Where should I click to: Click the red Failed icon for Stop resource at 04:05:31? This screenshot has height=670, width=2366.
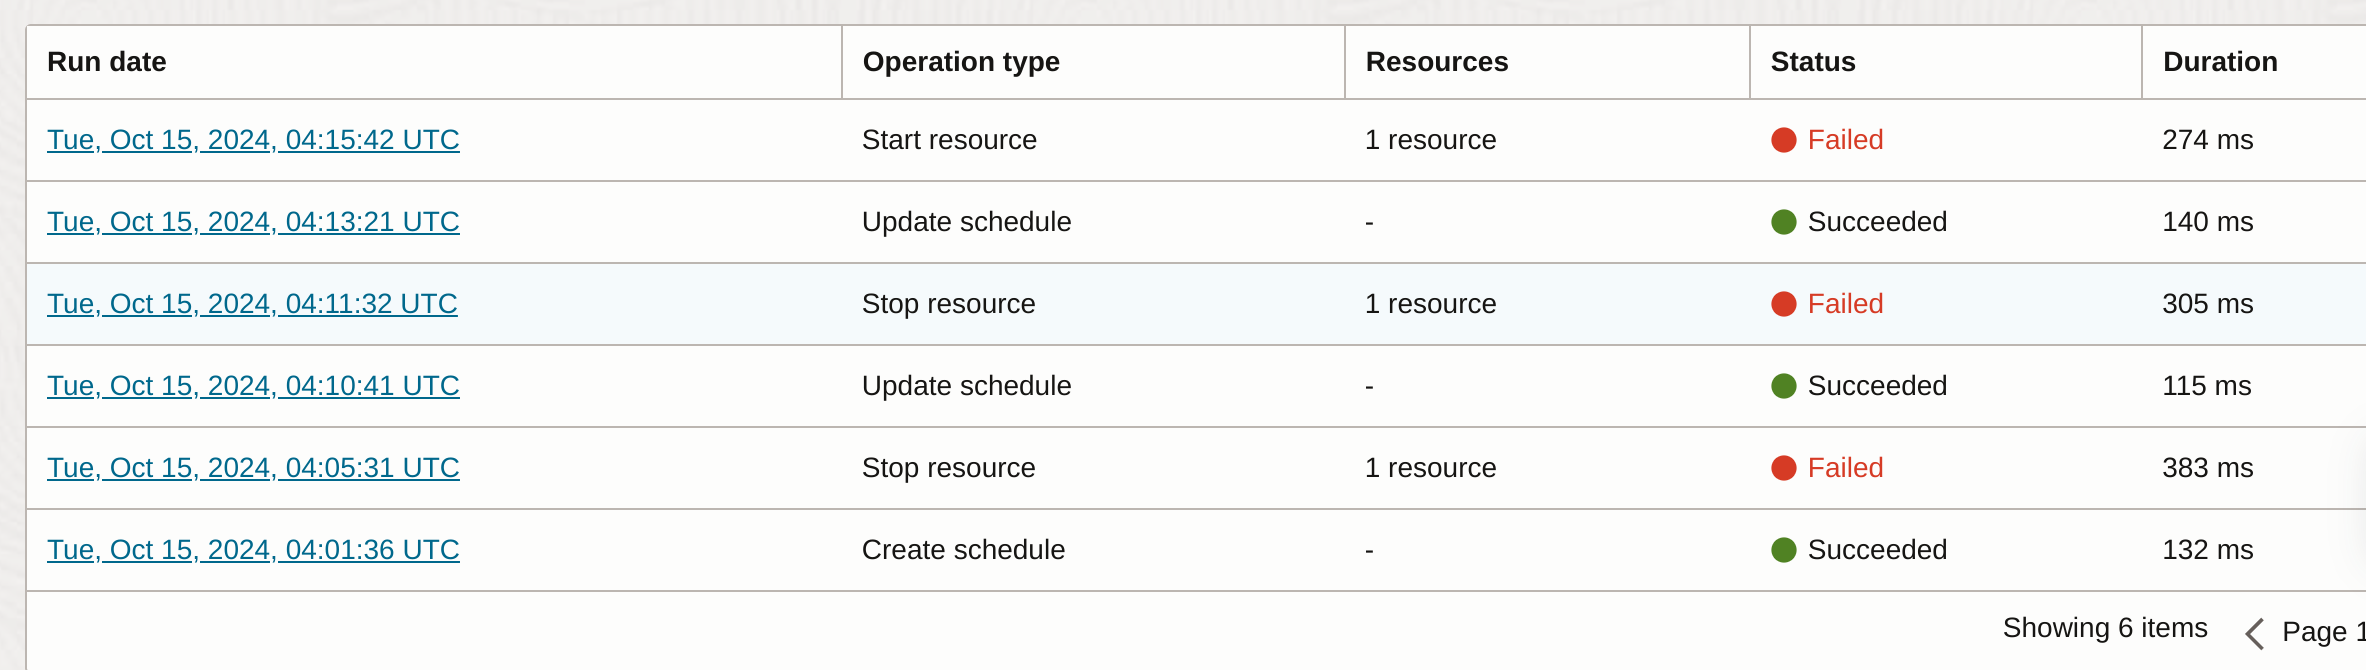tap(1784, 468)
